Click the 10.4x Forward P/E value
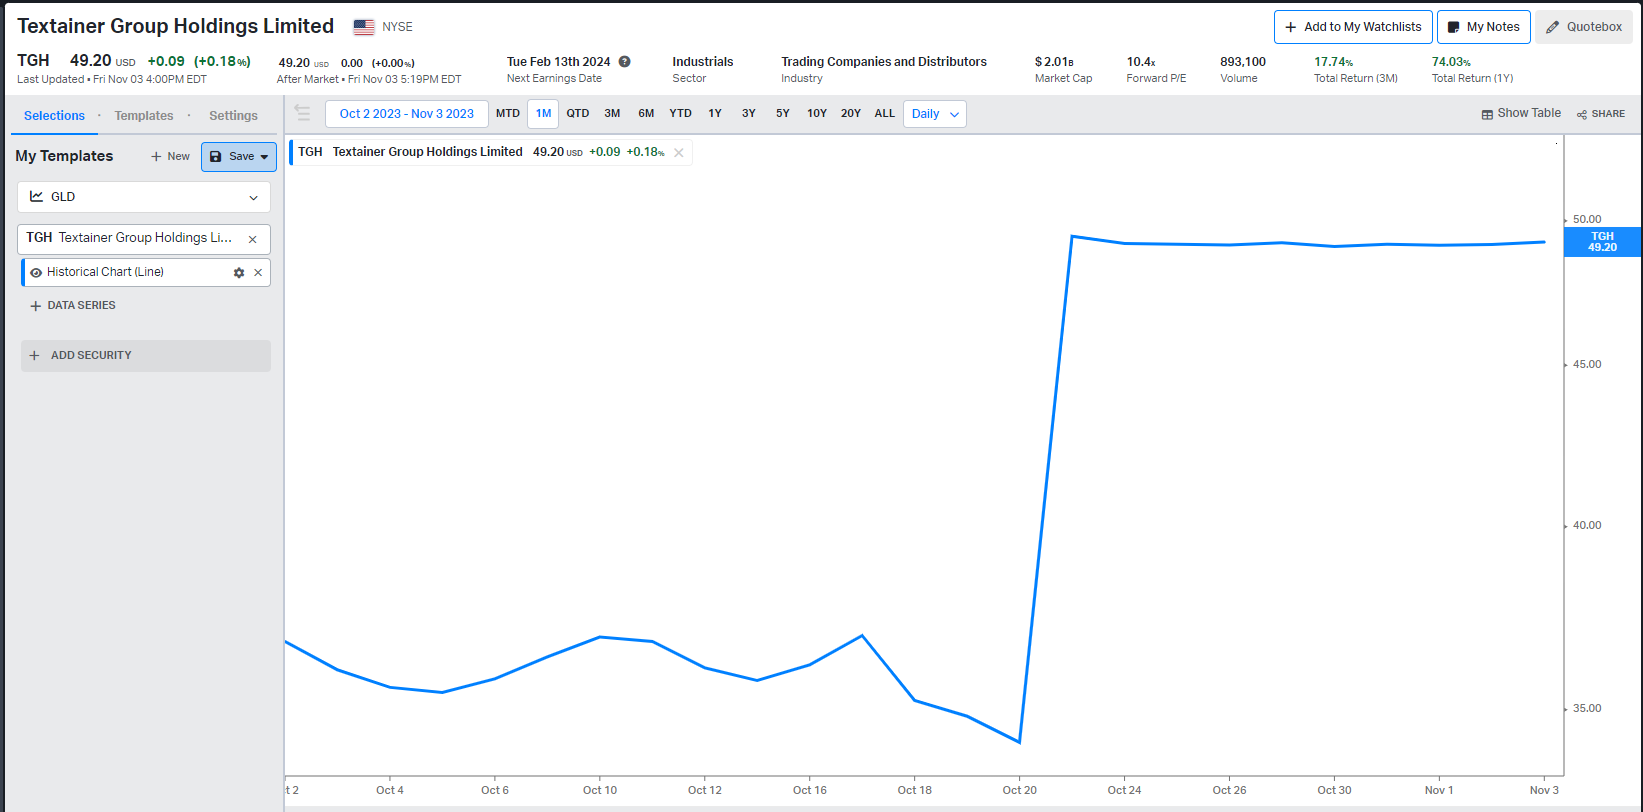Viewport: 1643px width, 812px height. click(1141, 62)
